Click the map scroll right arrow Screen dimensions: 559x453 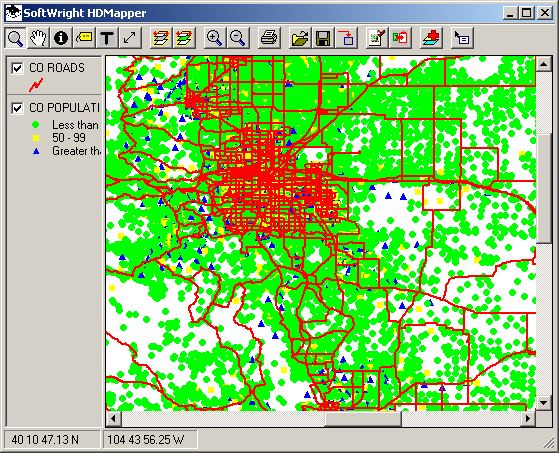click(528, 418)
